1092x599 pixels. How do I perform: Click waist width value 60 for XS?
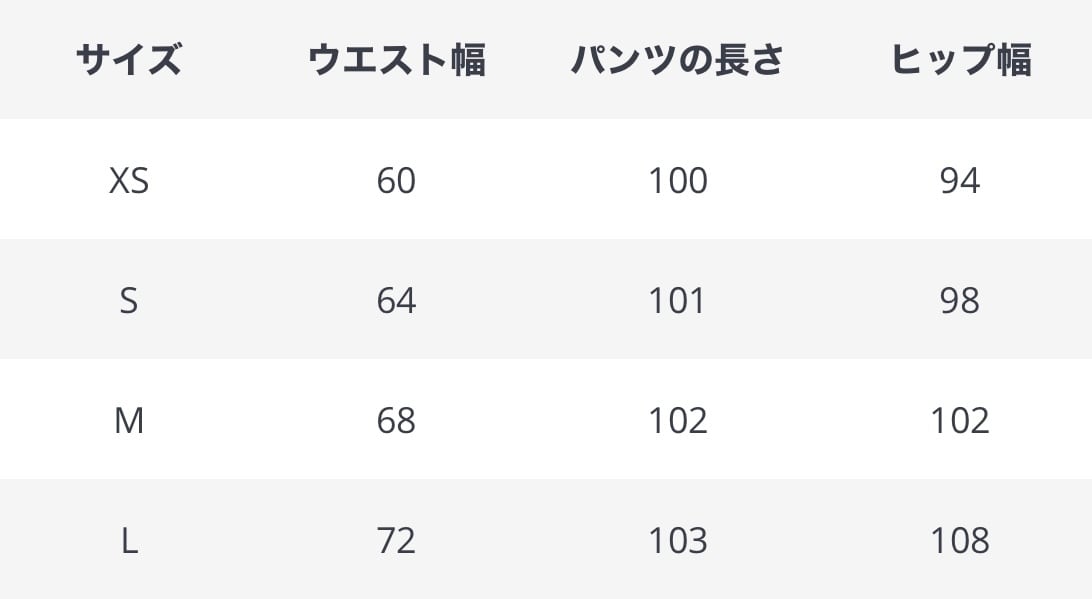click(x=396, y=181)
